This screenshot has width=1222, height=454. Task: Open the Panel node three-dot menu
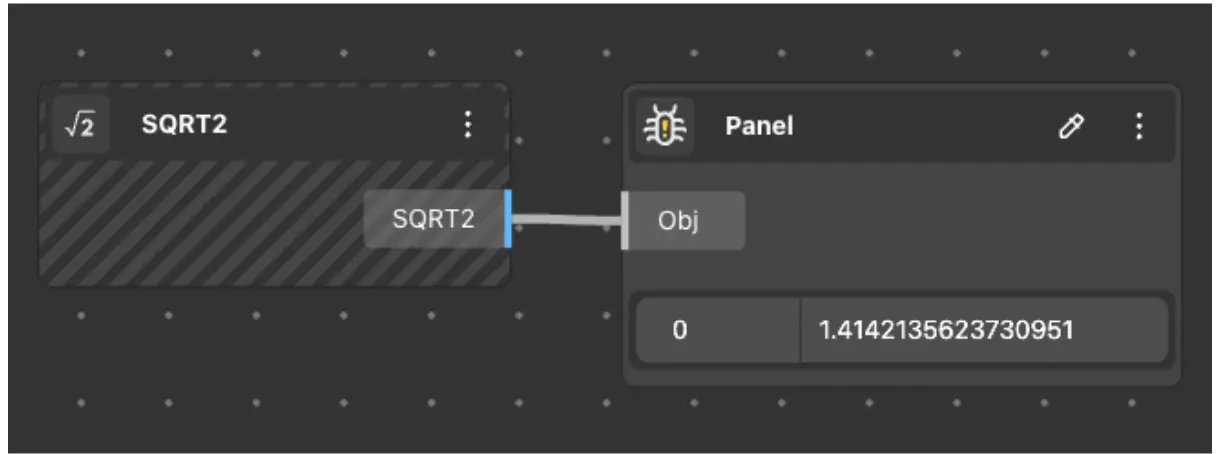tap(1138, 126)
